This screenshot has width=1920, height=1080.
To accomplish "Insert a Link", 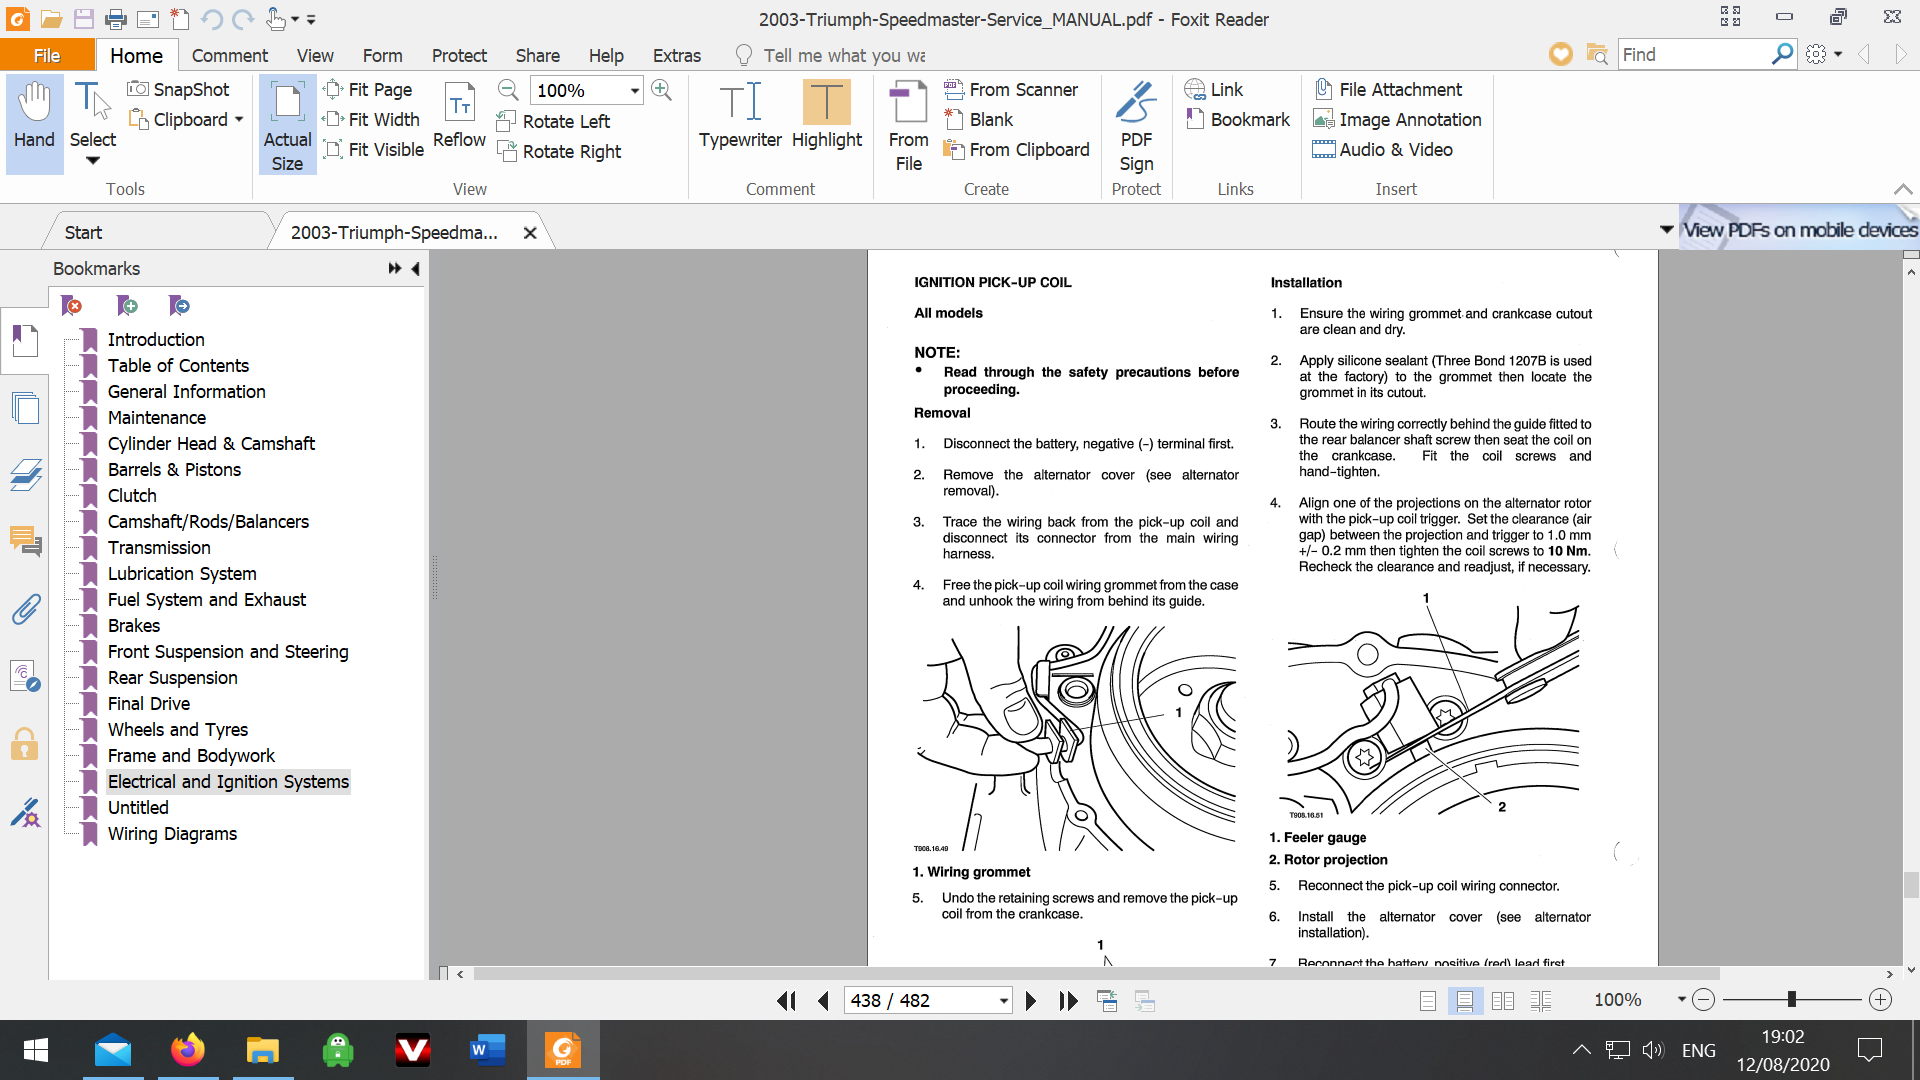I will (1214, 89).
